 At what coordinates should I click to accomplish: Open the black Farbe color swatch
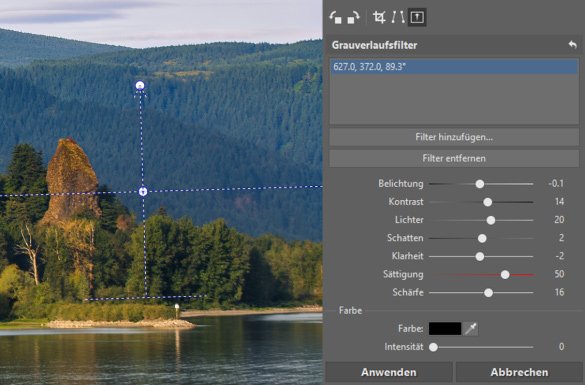[445, 329]
